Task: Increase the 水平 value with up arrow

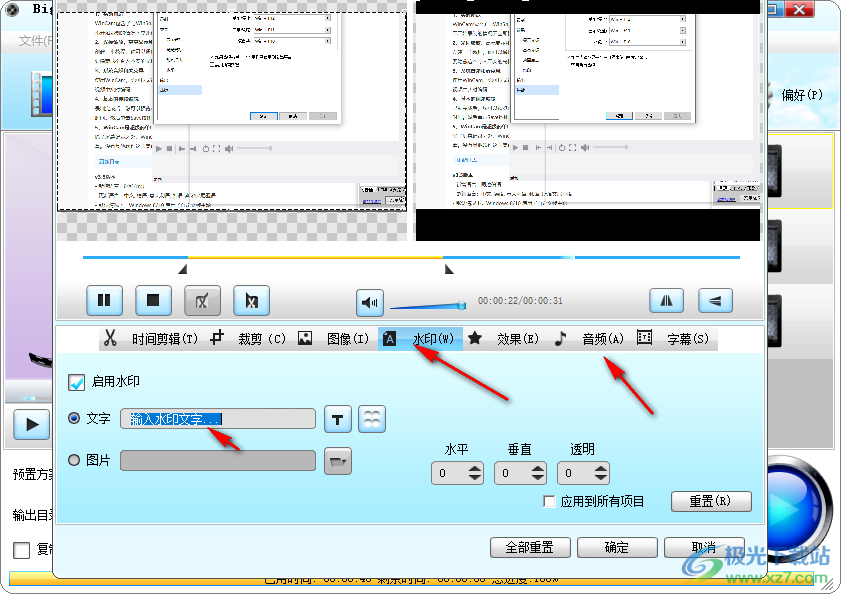Action: click(x=475, y=468)
